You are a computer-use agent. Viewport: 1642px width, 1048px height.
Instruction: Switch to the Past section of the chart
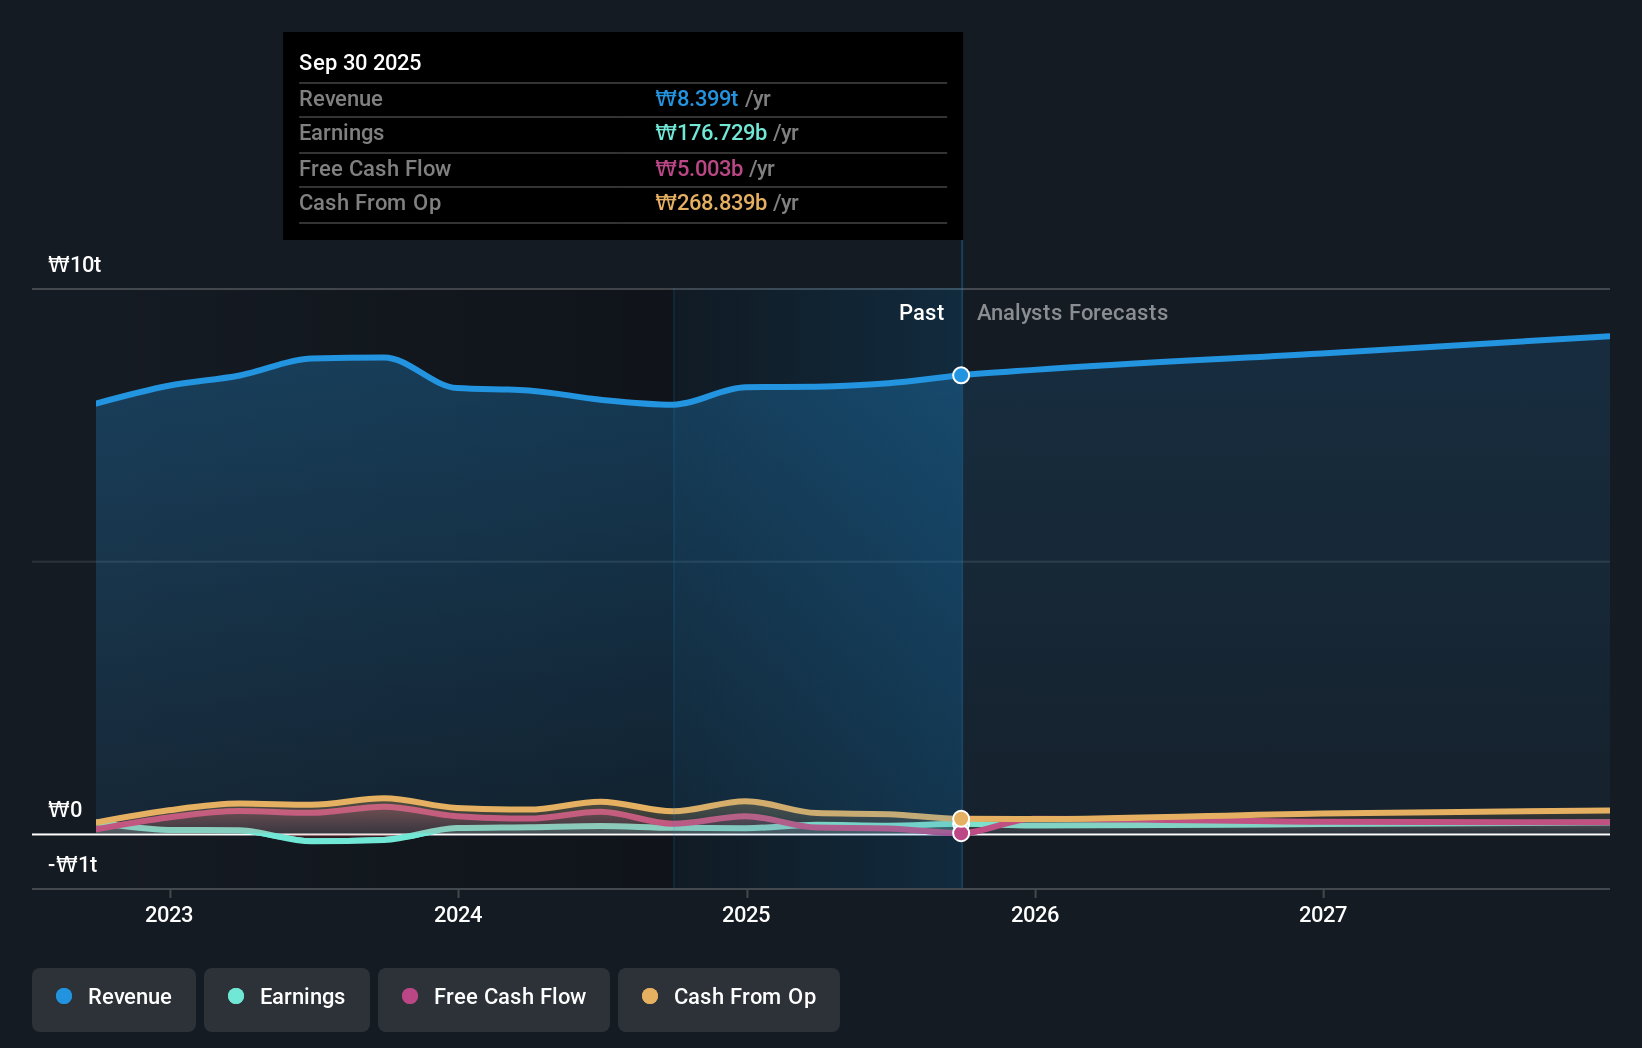[921, 312]
